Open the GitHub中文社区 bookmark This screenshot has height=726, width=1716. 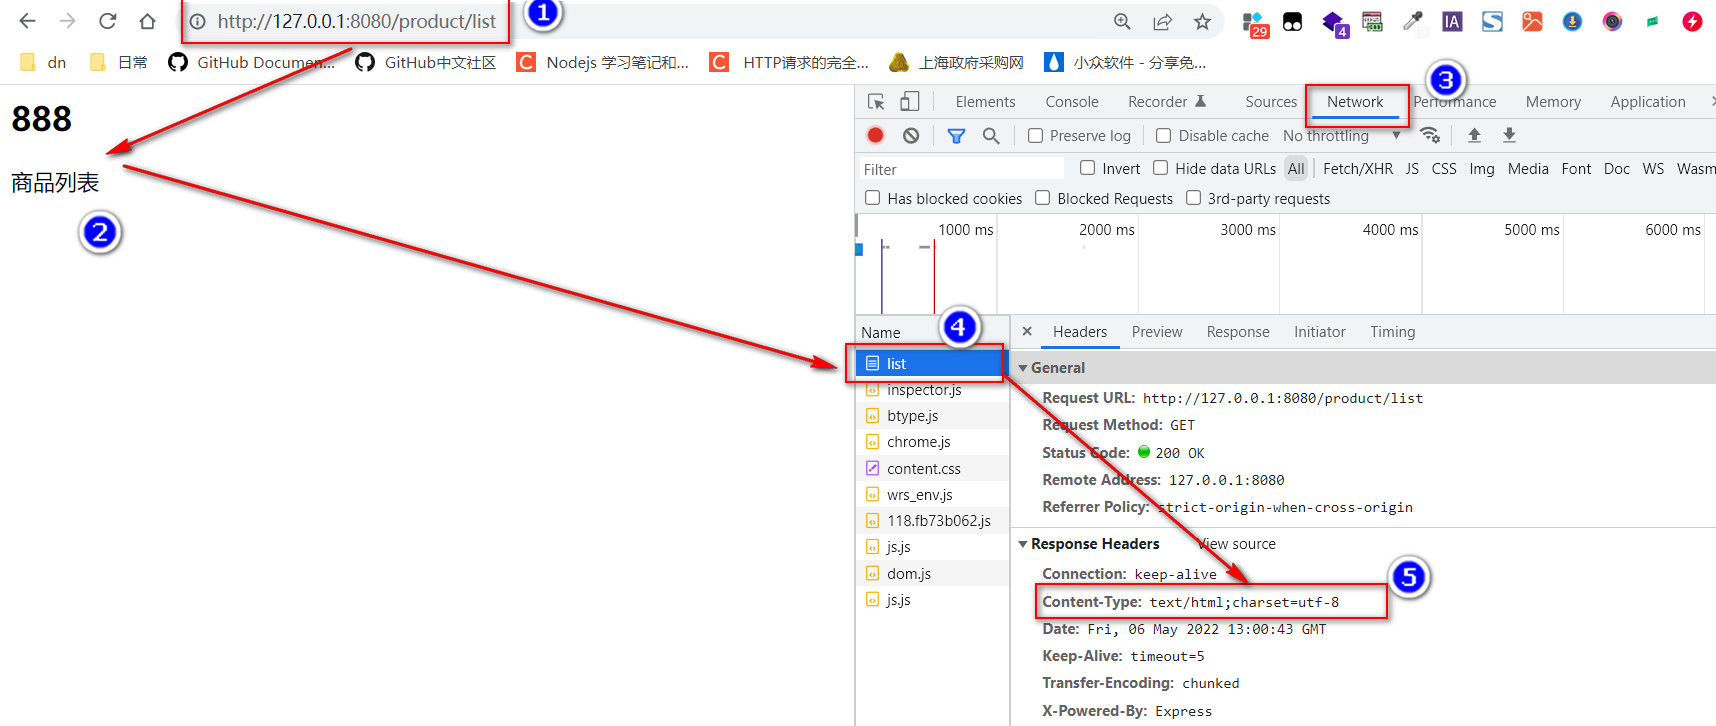[426, 62]
